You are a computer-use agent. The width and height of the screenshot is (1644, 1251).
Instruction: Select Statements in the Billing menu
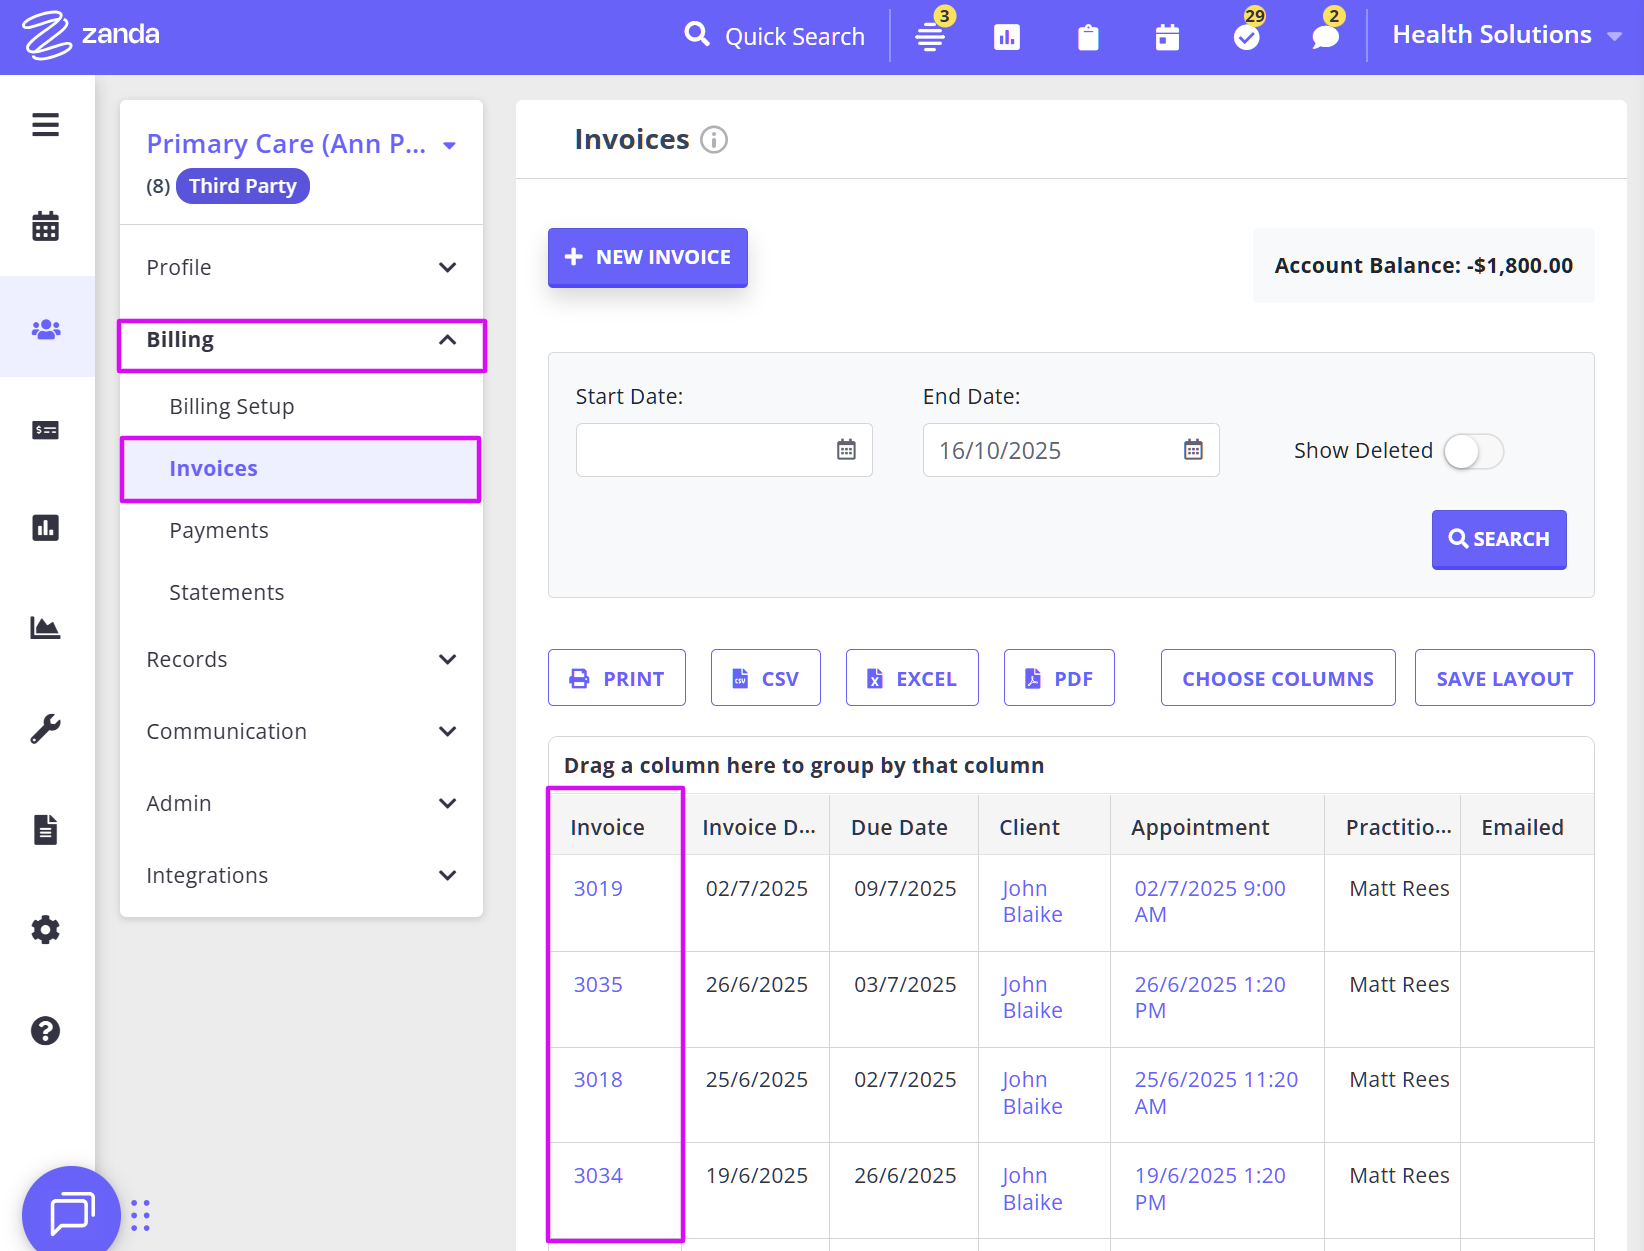point(227,593)
